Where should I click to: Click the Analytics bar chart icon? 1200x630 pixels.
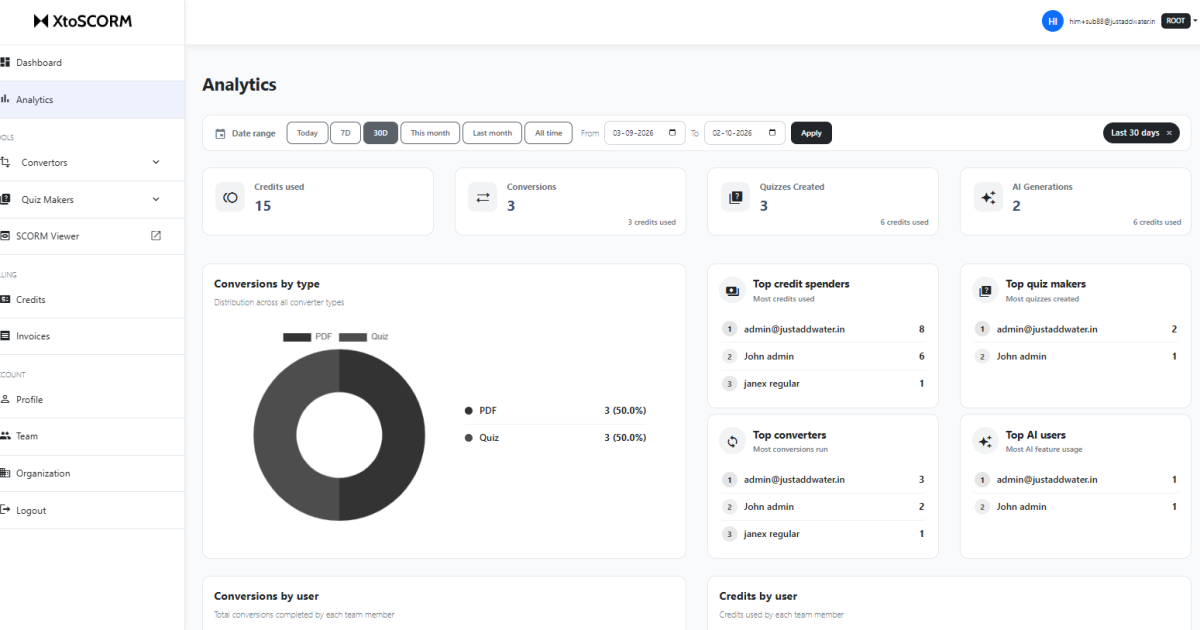click(5, 99)
